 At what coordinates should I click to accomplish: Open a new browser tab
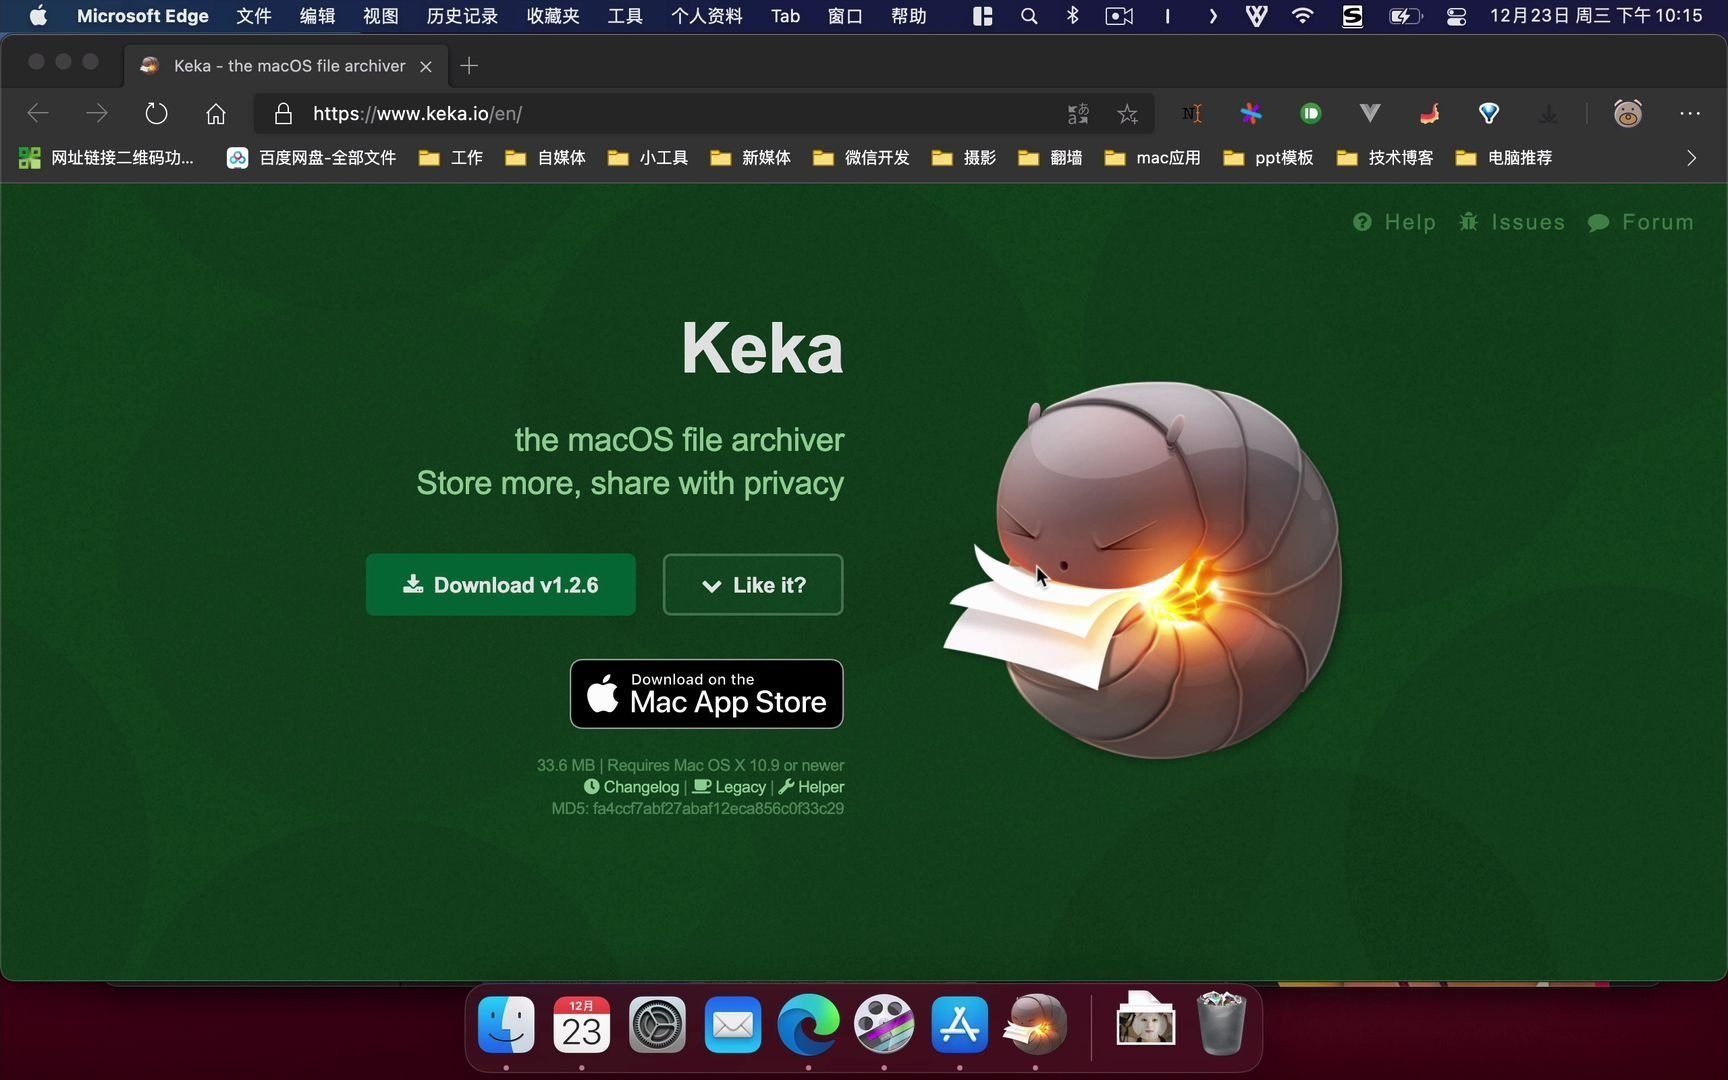pyautogui.click(x=469, y=66)
